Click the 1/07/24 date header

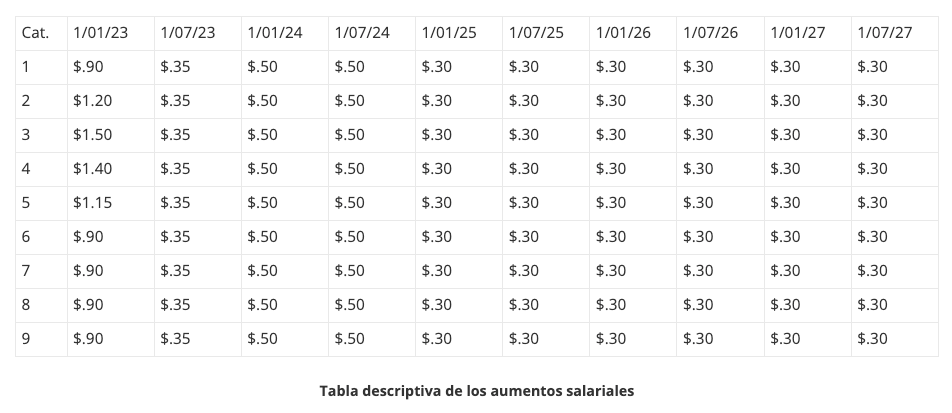(x=372, y=33)
